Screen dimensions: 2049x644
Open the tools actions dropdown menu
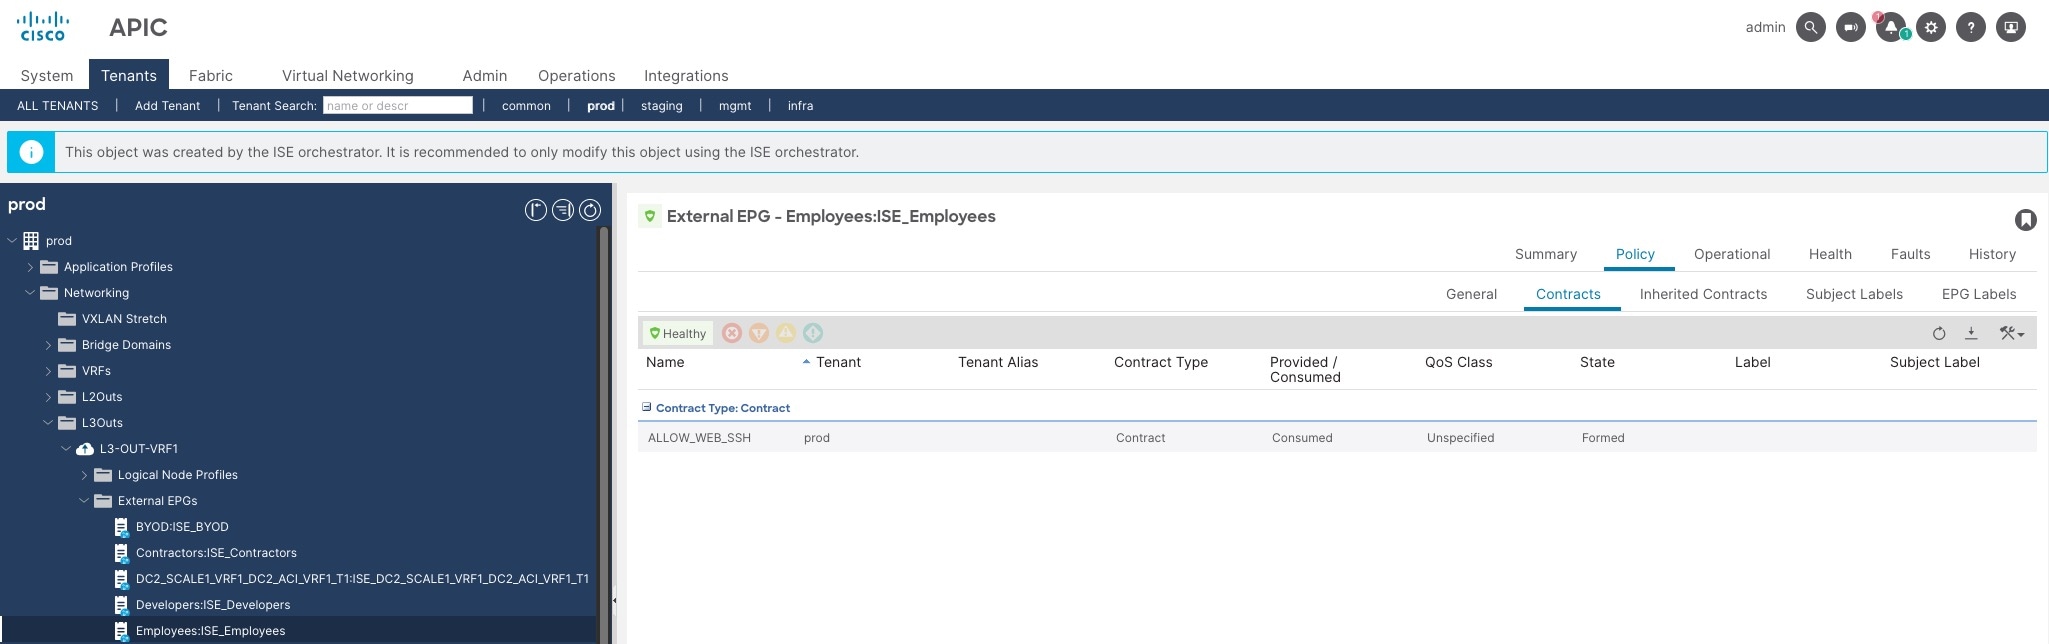pos(2011,333)
